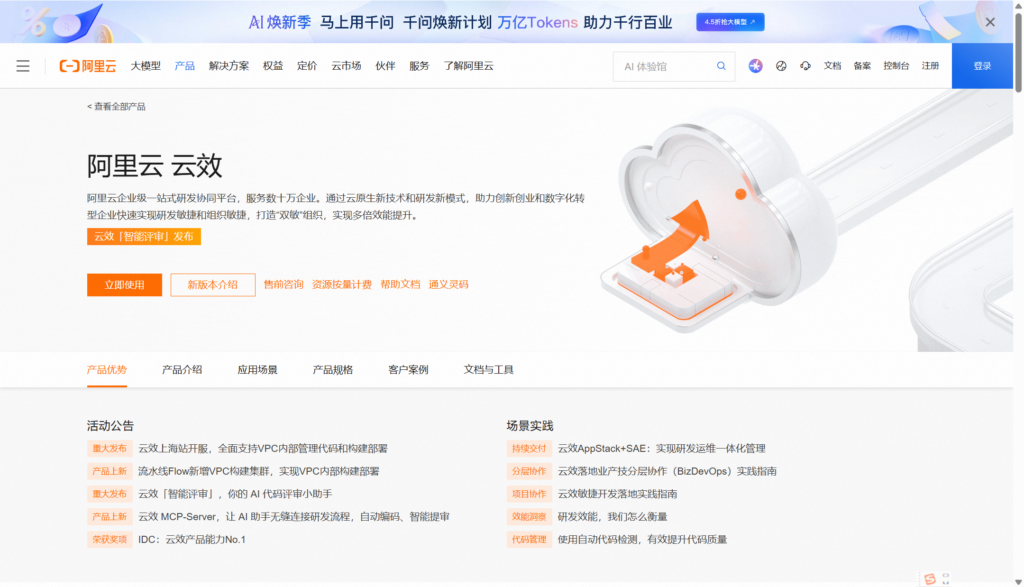Click the orange 立即使用 button
Viewport: 1024px width, 587px height.
(x=123, y=284)
